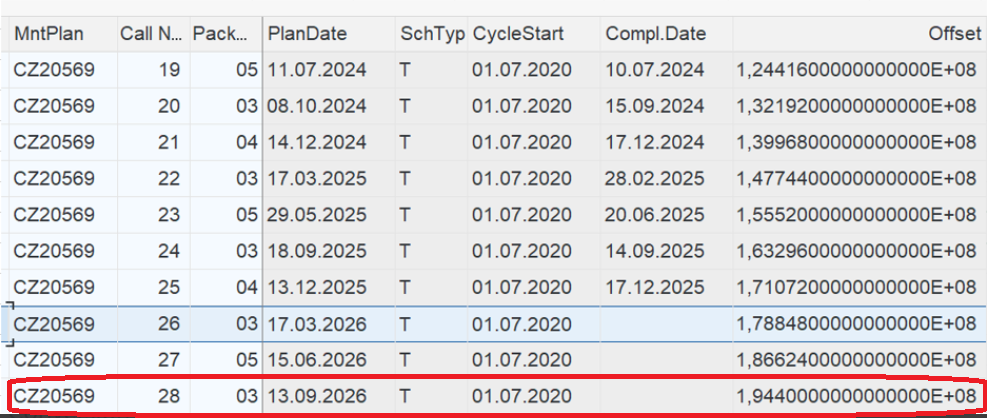Click the offset value 1,6329600000000000E+08
Screen dimensions: 987x418
tap(856, 251)
